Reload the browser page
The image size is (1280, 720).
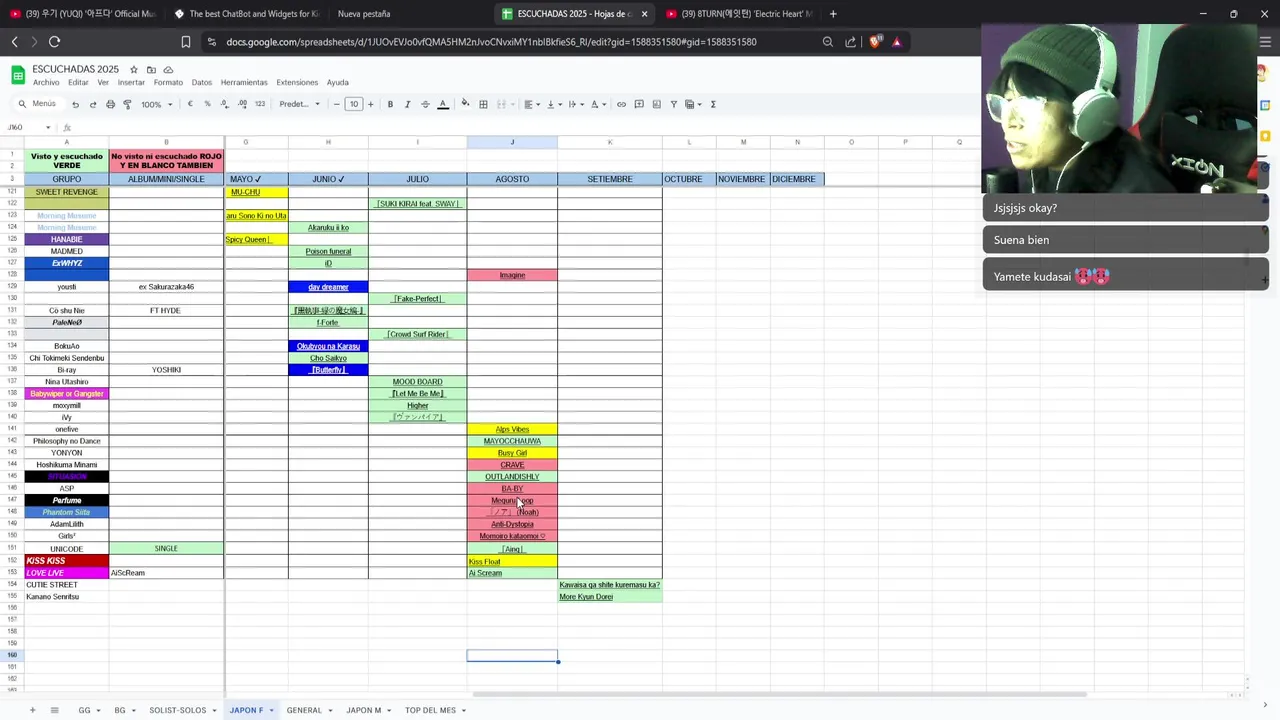54,42
